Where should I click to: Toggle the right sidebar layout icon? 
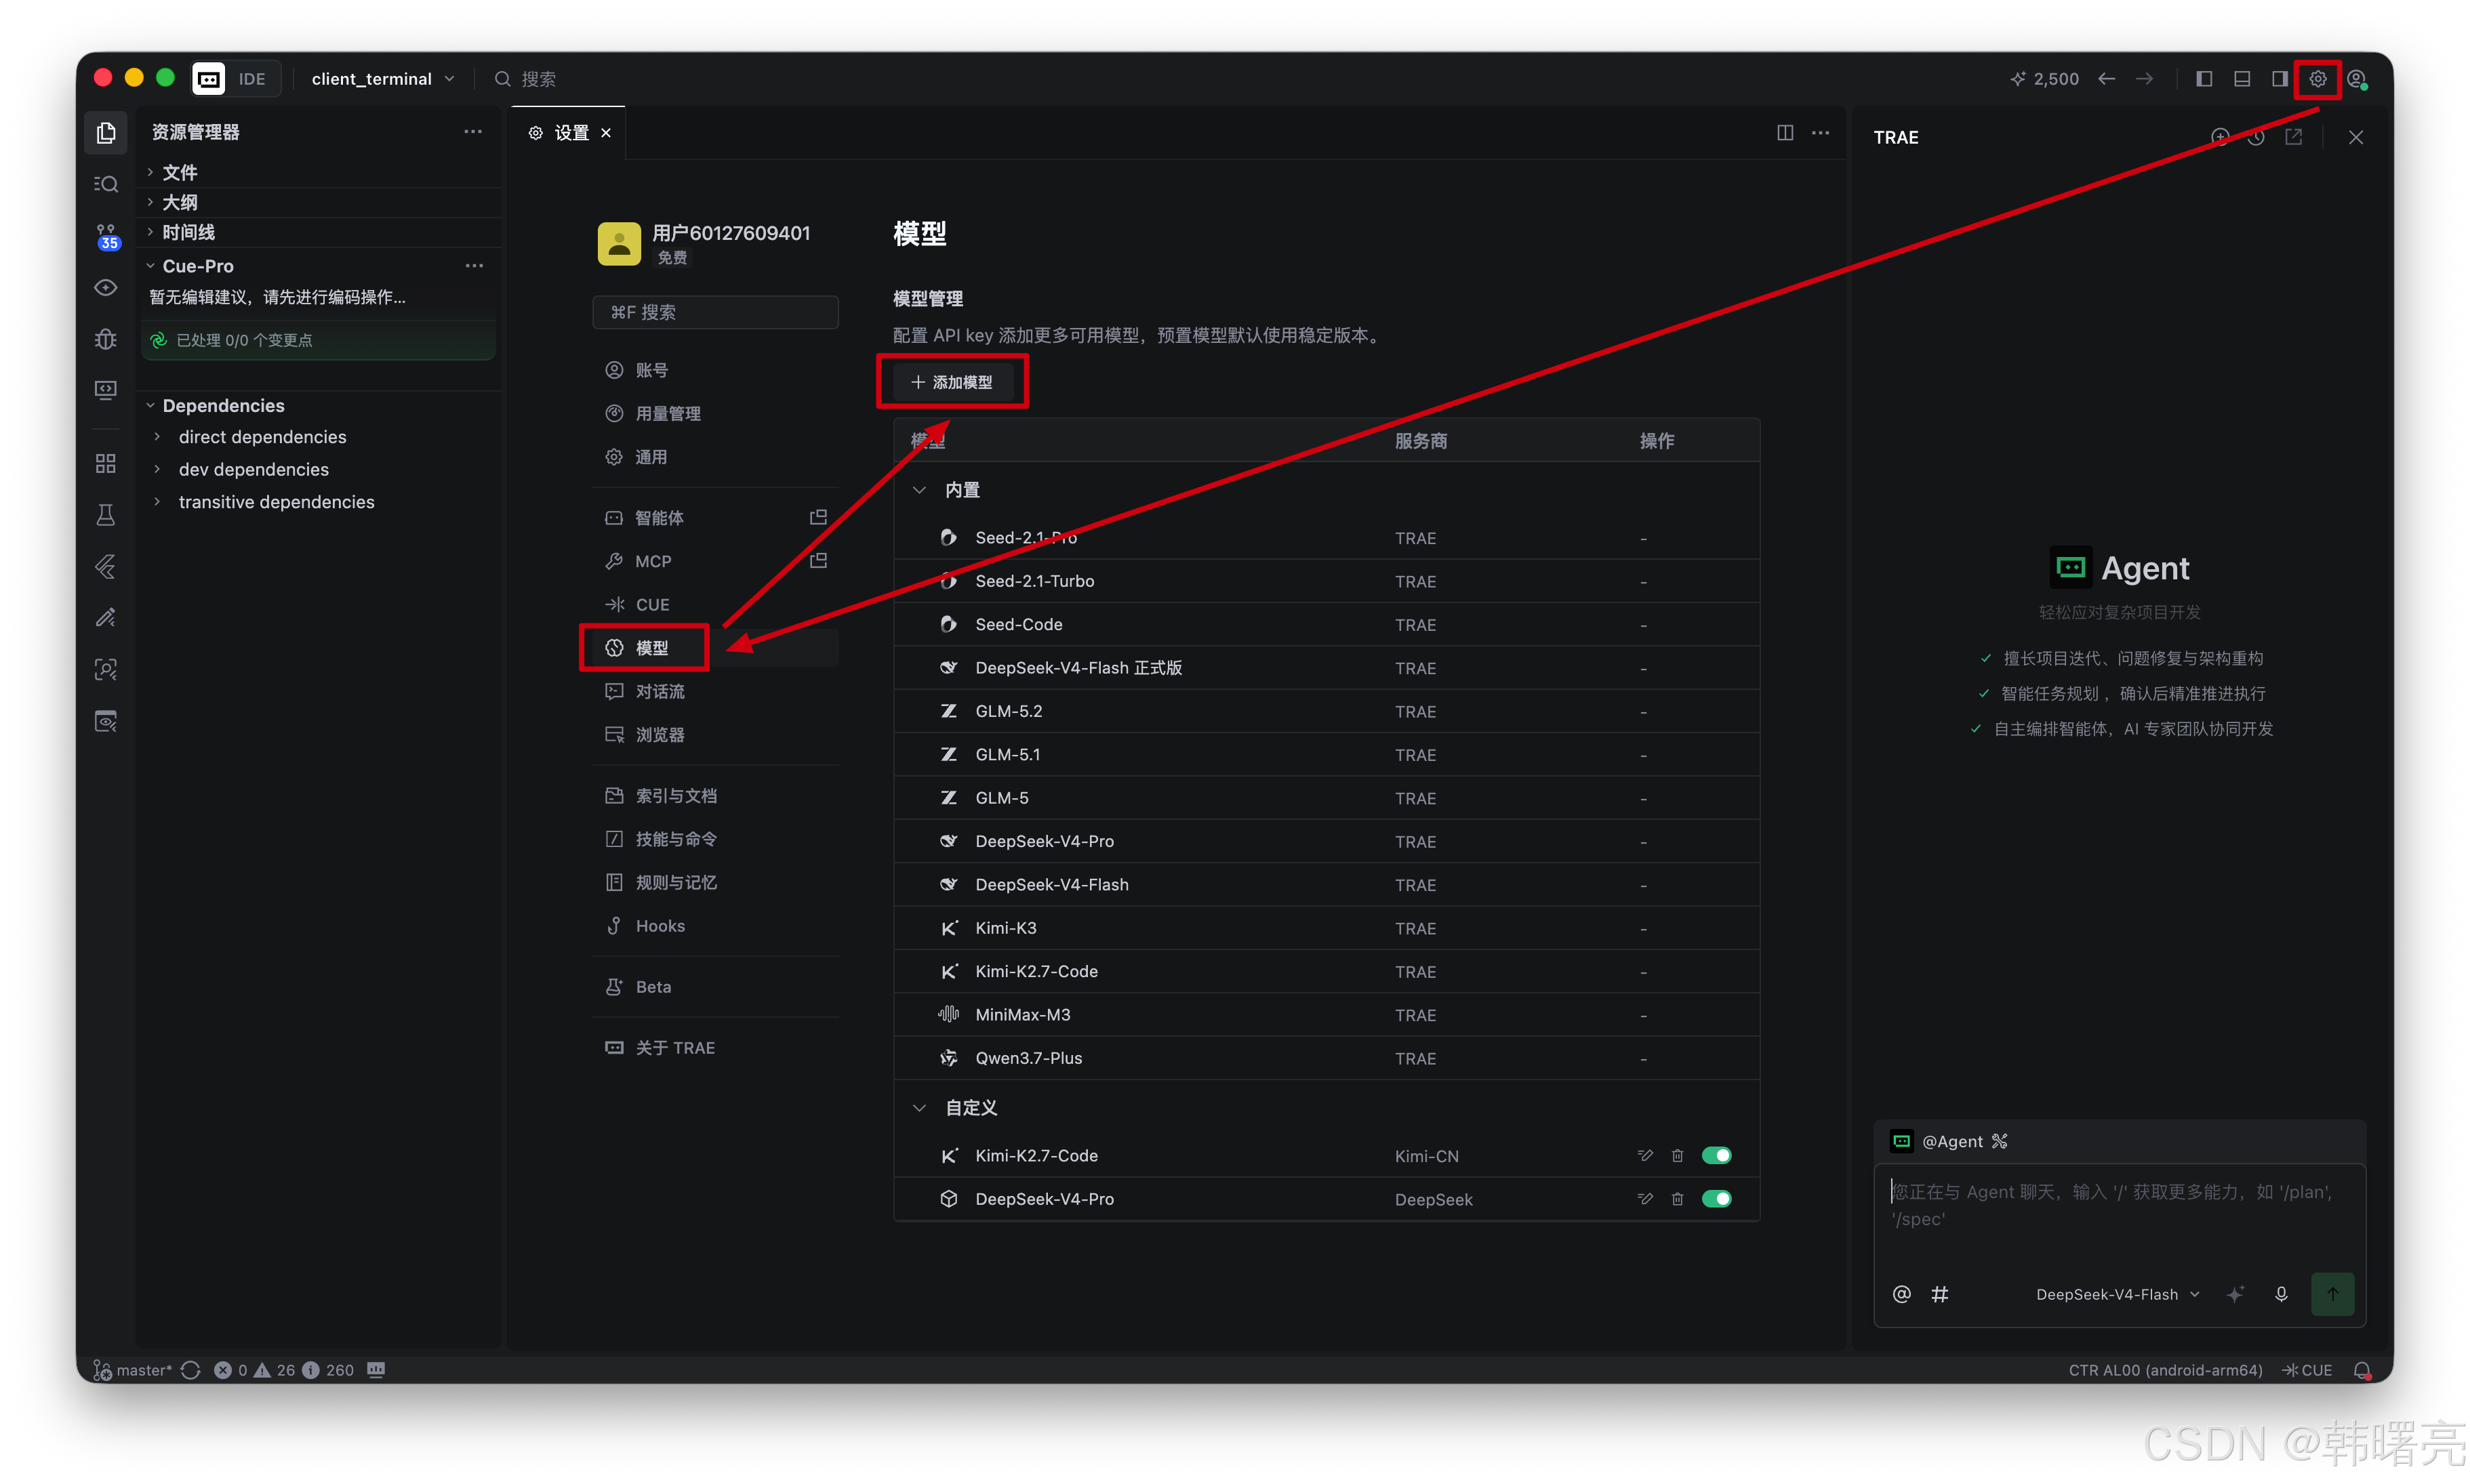point(2279,79)
